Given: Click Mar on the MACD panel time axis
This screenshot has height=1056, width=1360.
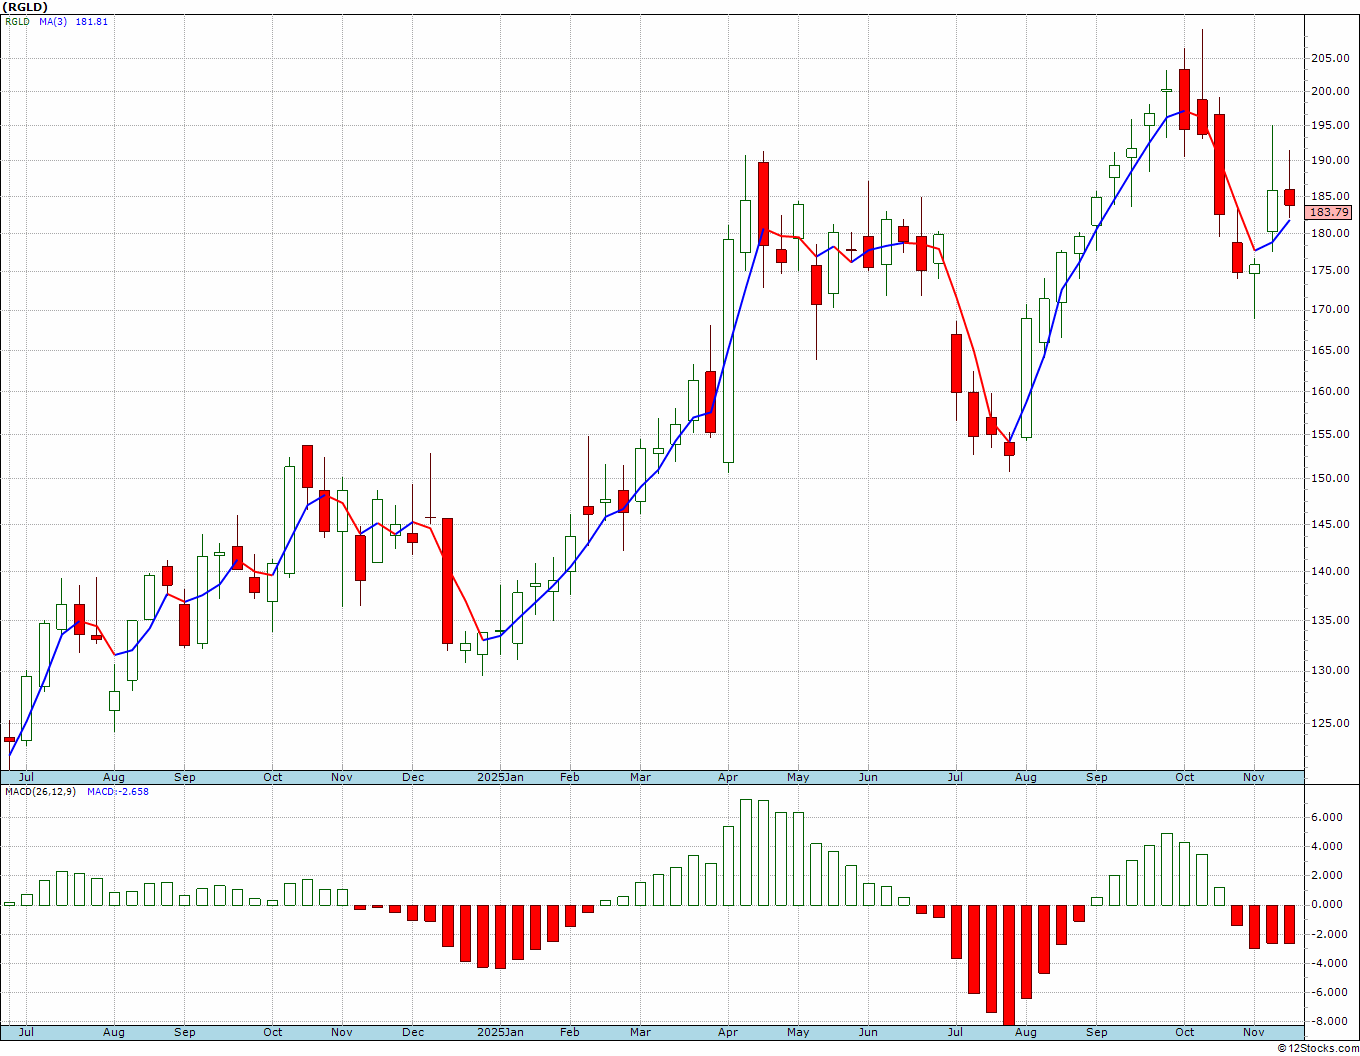Looking at the screenshot, I should pyautogui.click(x=640, y=1032).
